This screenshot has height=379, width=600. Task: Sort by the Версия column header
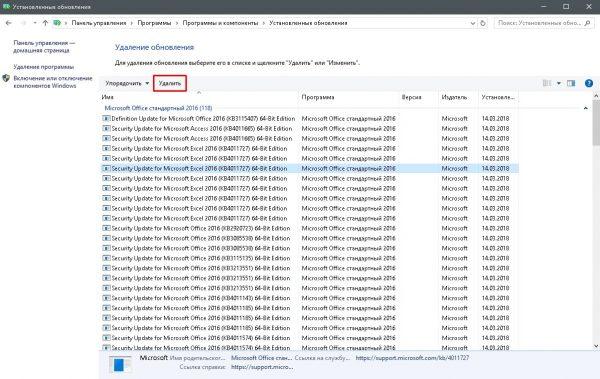pos(418,97)
